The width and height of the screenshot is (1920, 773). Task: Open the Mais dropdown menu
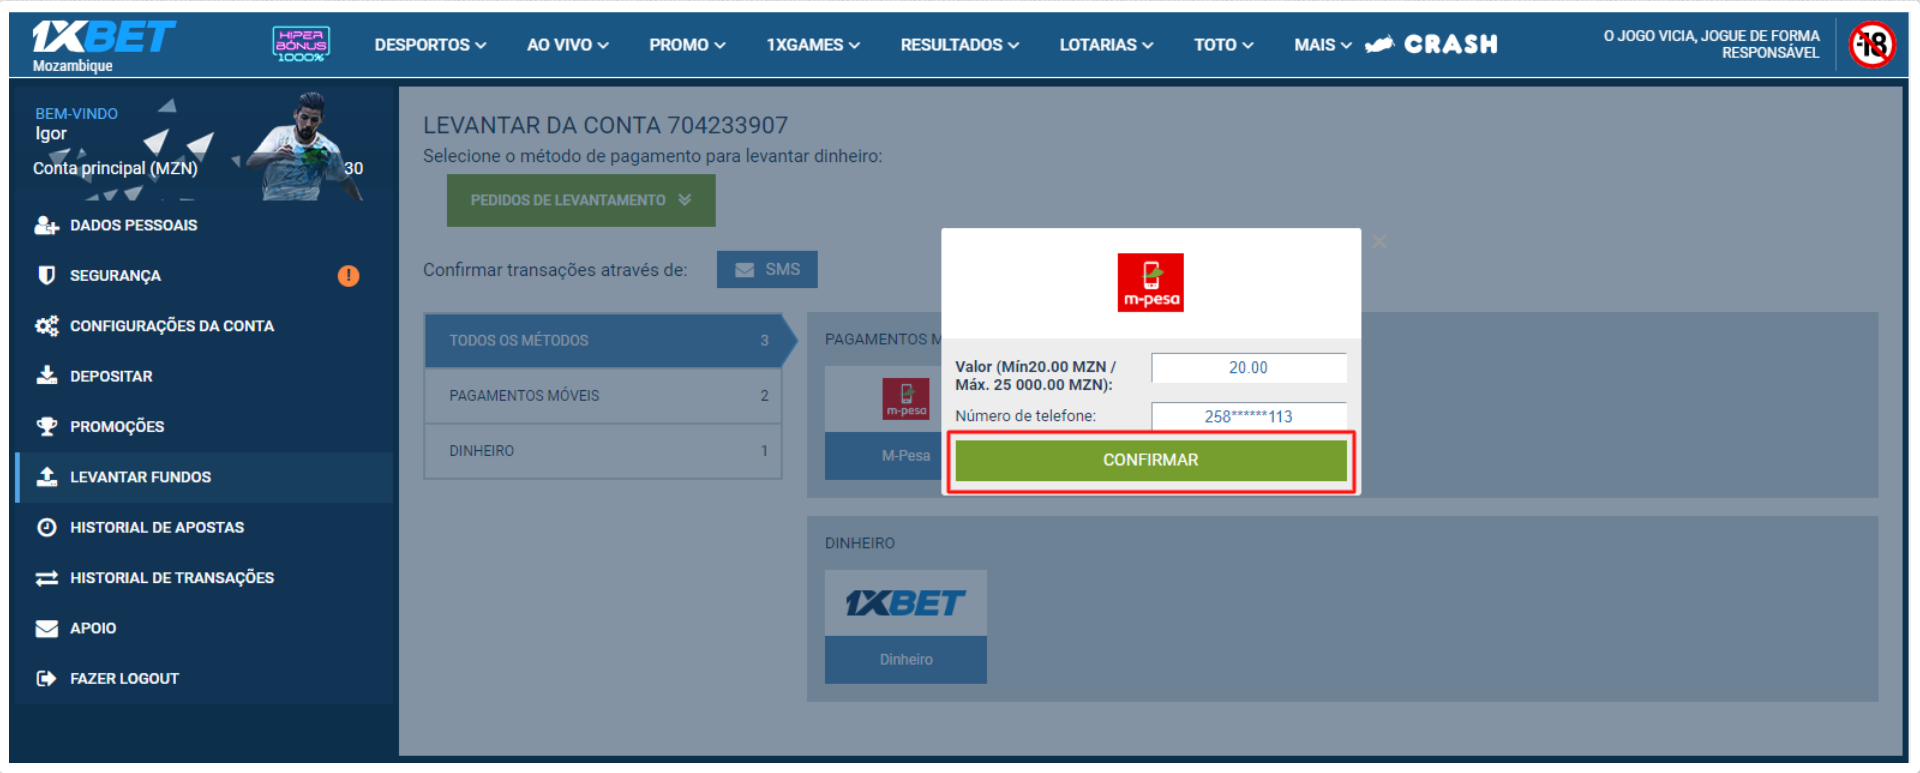click(1322, 45)
